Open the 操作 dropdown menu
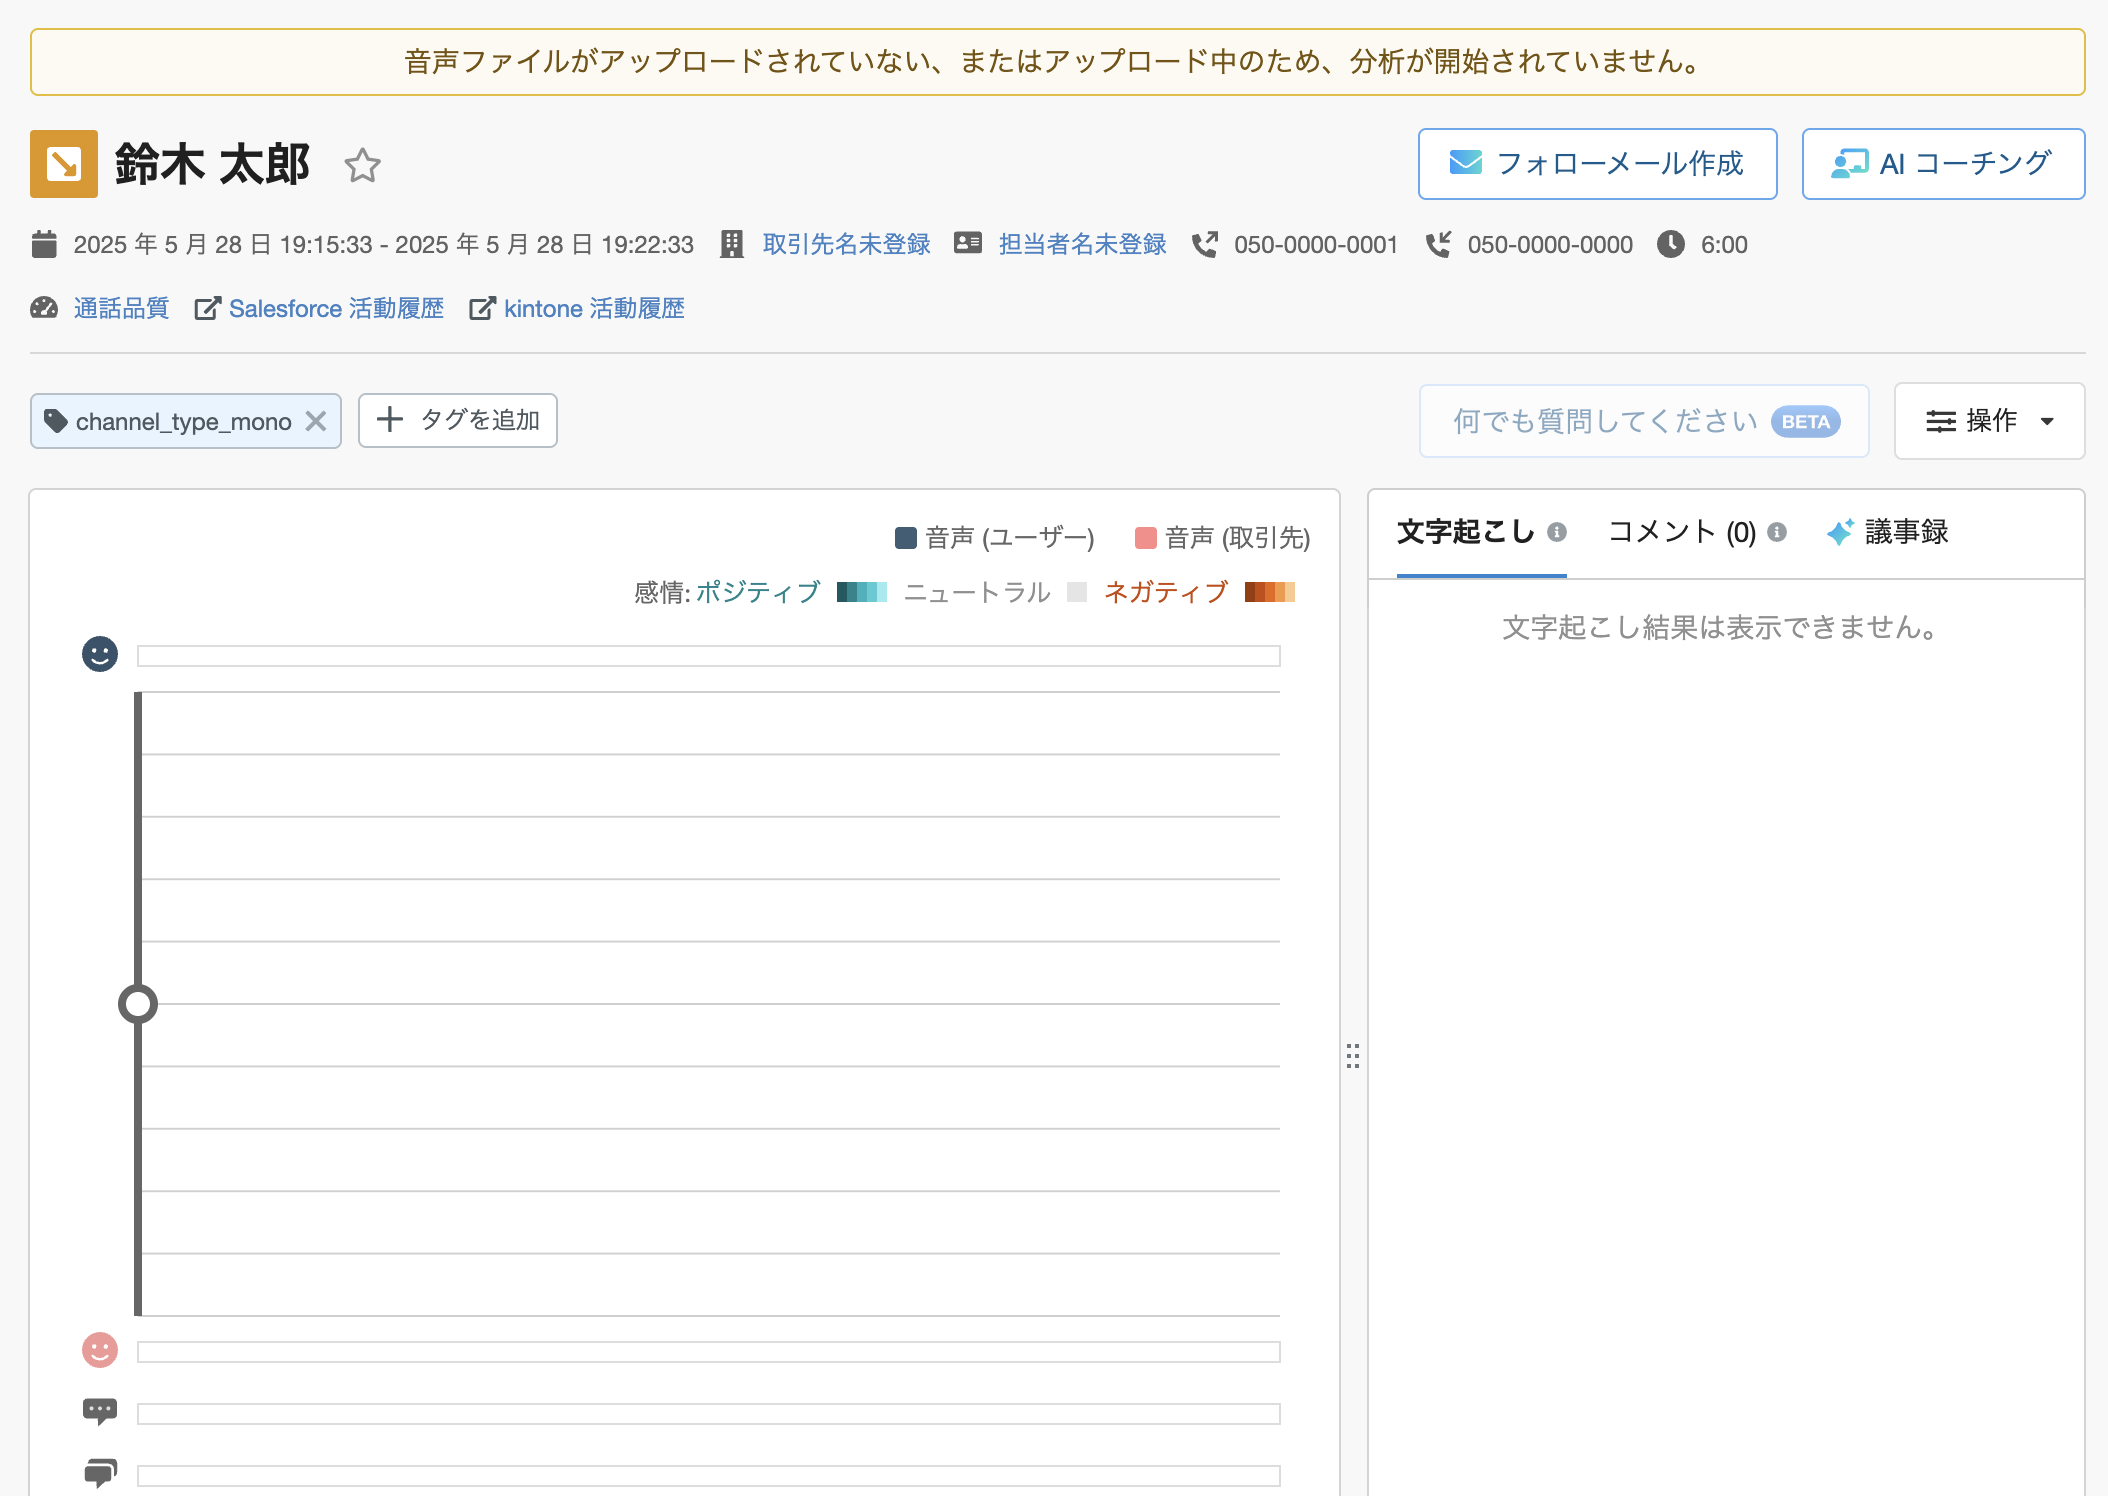This screenshot has width=2108, height=1496. coord(1988,421)
